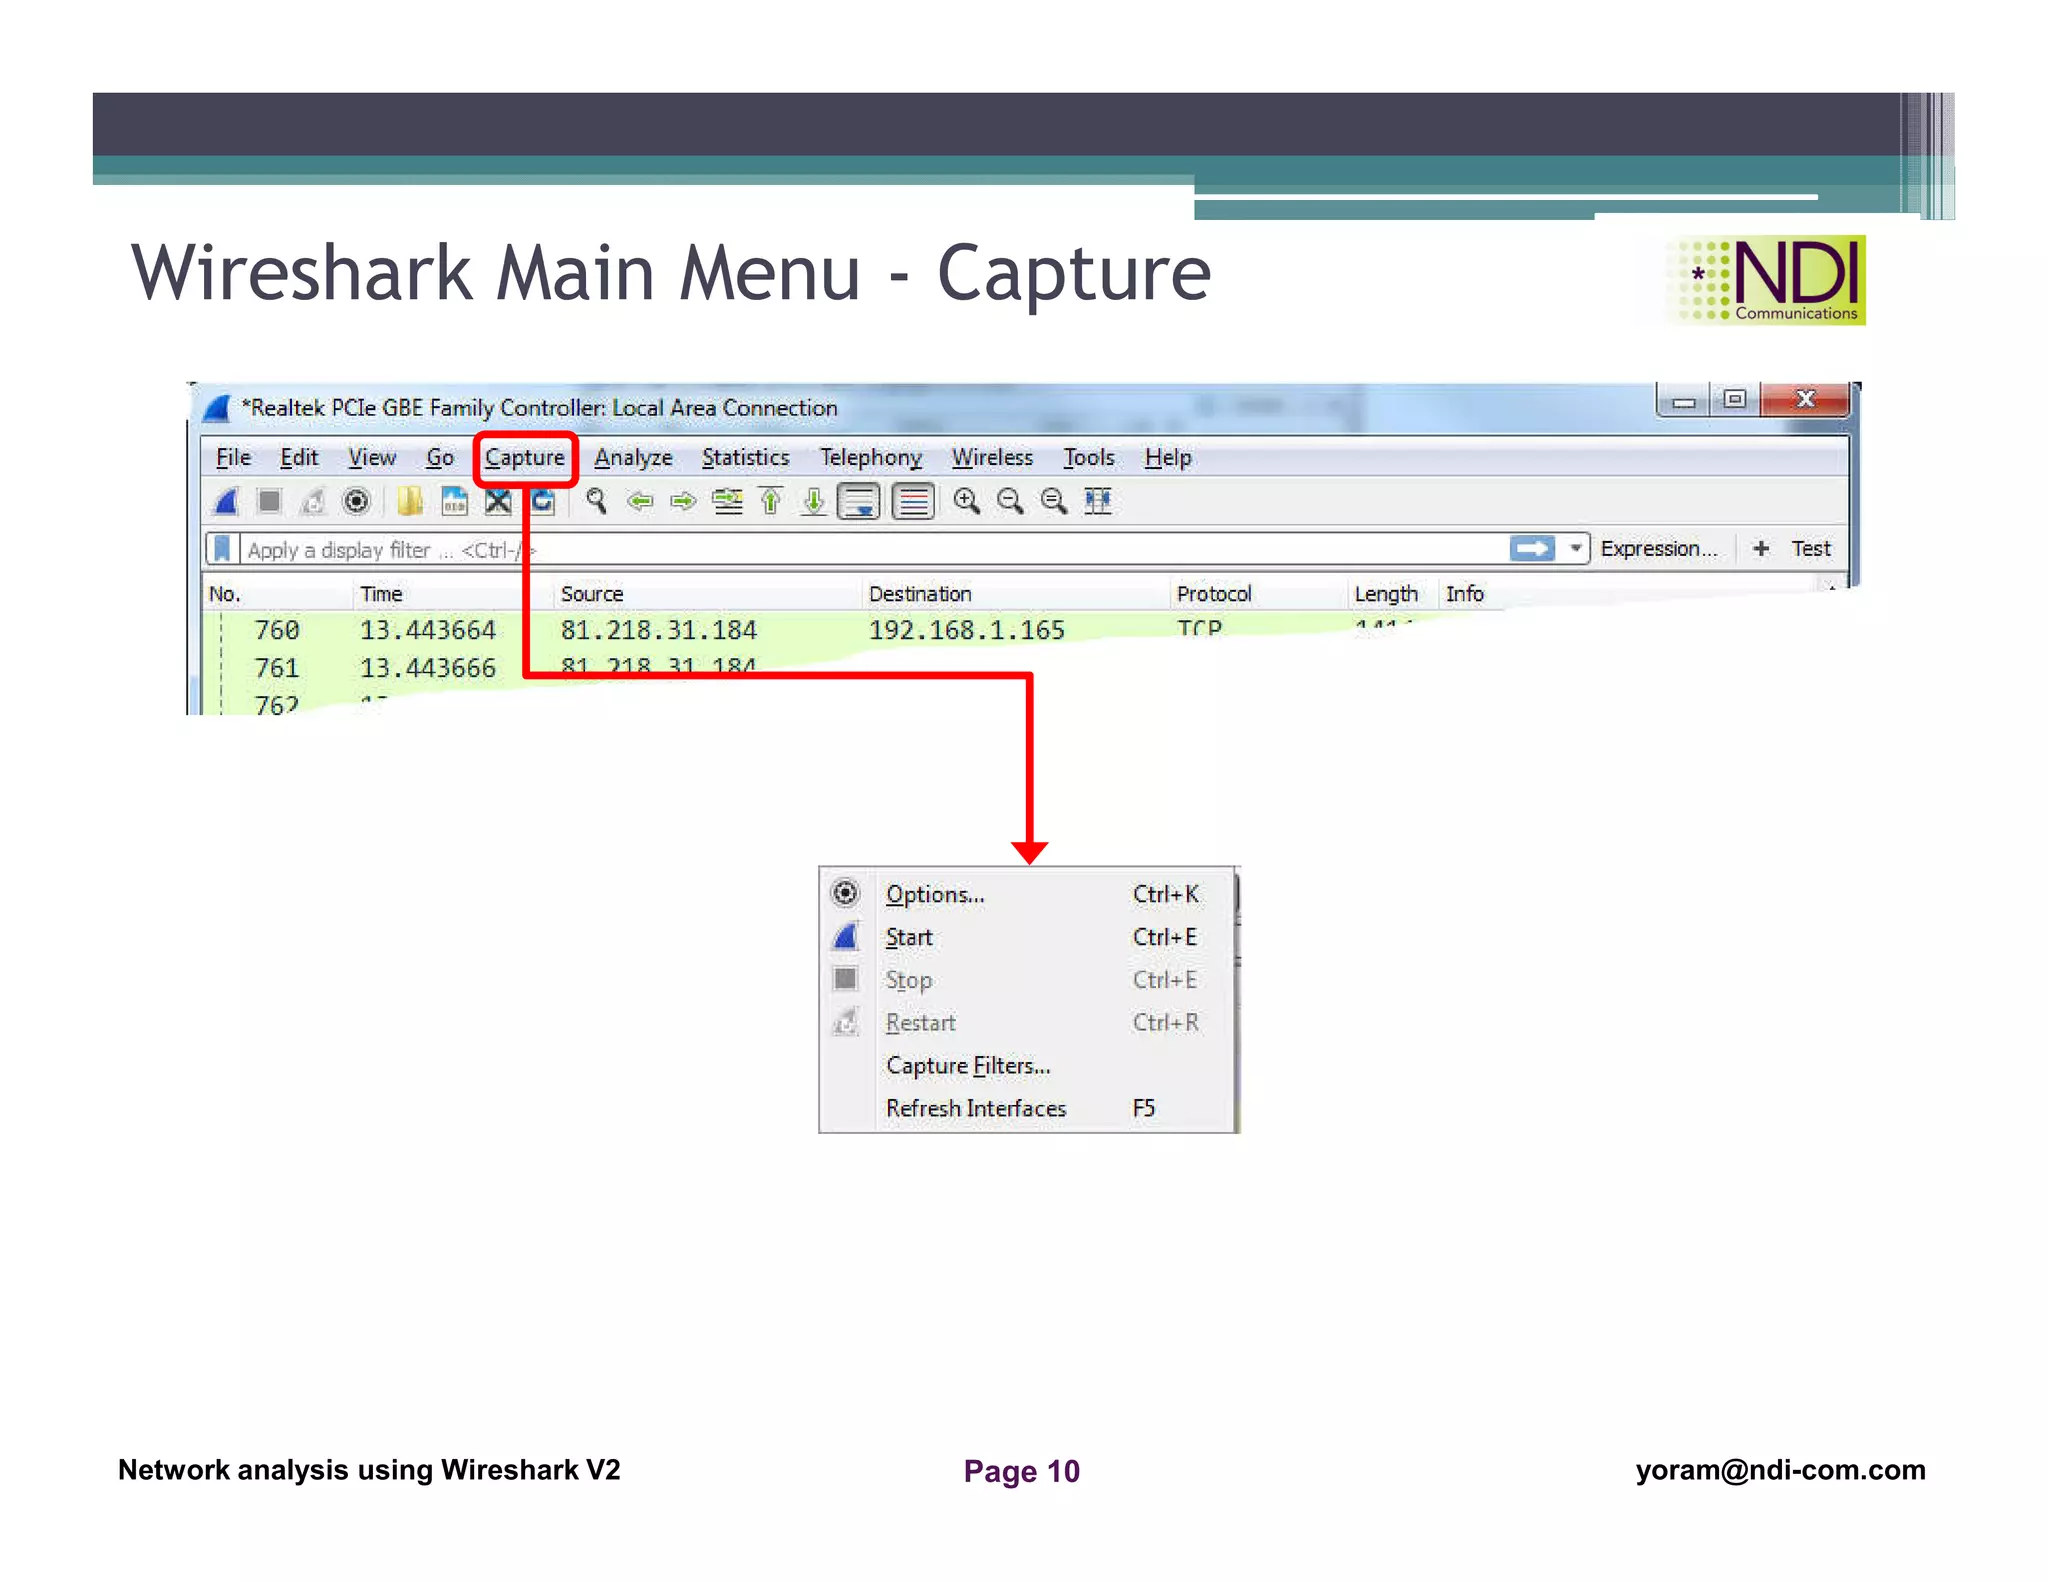This screenshot has width=2048, height=1582.
Task: Choose Start in the Capture dropdown menu
Action: click(x=1027, y=937)
